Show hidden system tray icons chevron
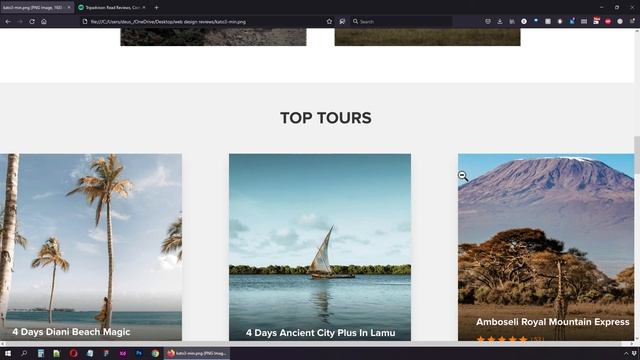This screenshot has height=360, width=640. point(626,353)
